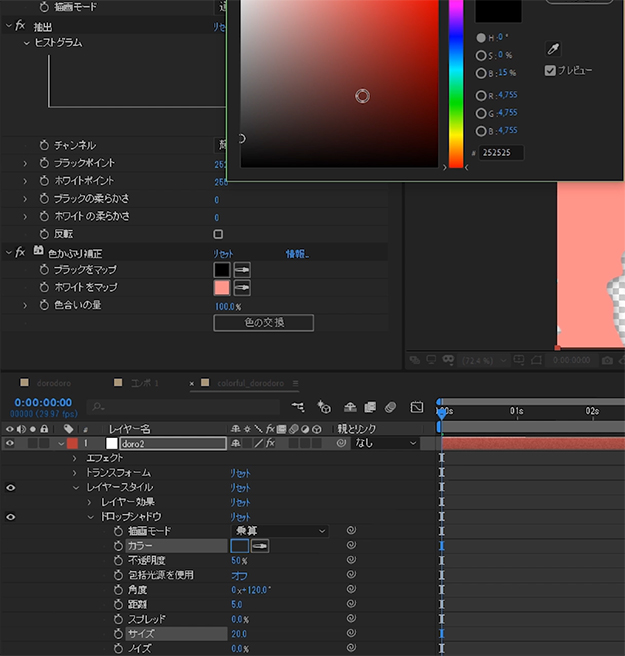Pick the color picker eyedropper tool
The image size is (625, 656).
pos(552,48)
